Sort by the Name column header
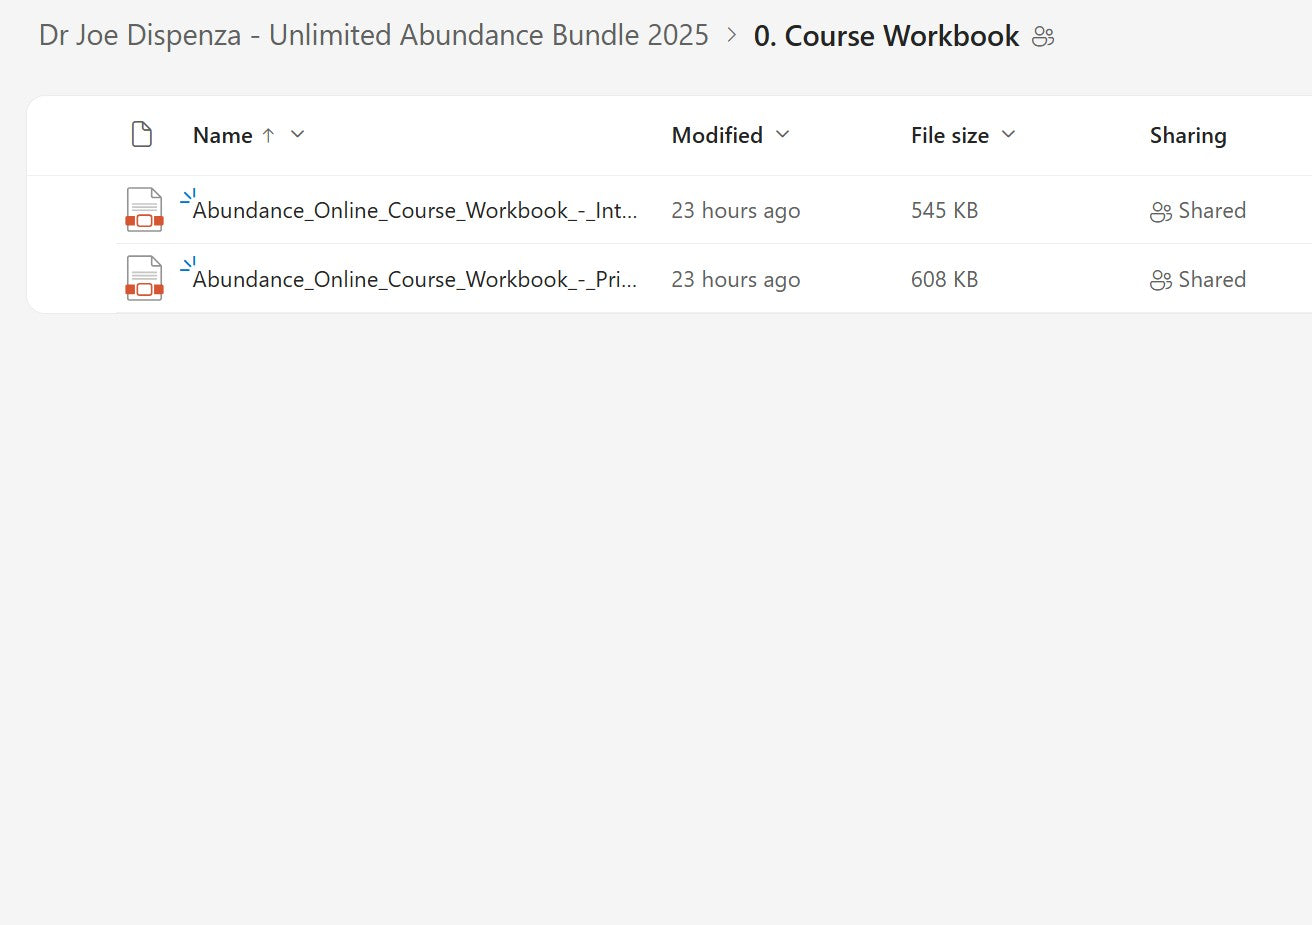 222,135
